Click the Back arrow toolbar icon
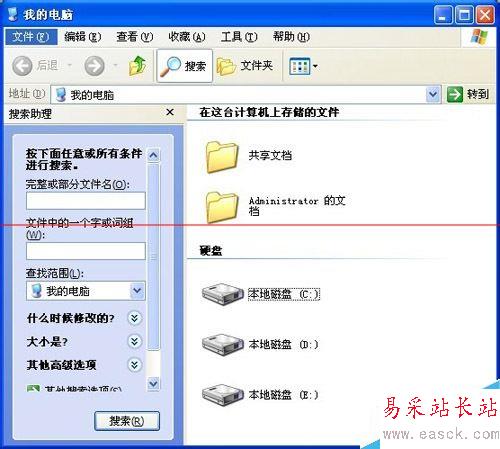Image resolution: width=500 pixels, height=449 pixels. 22,66
